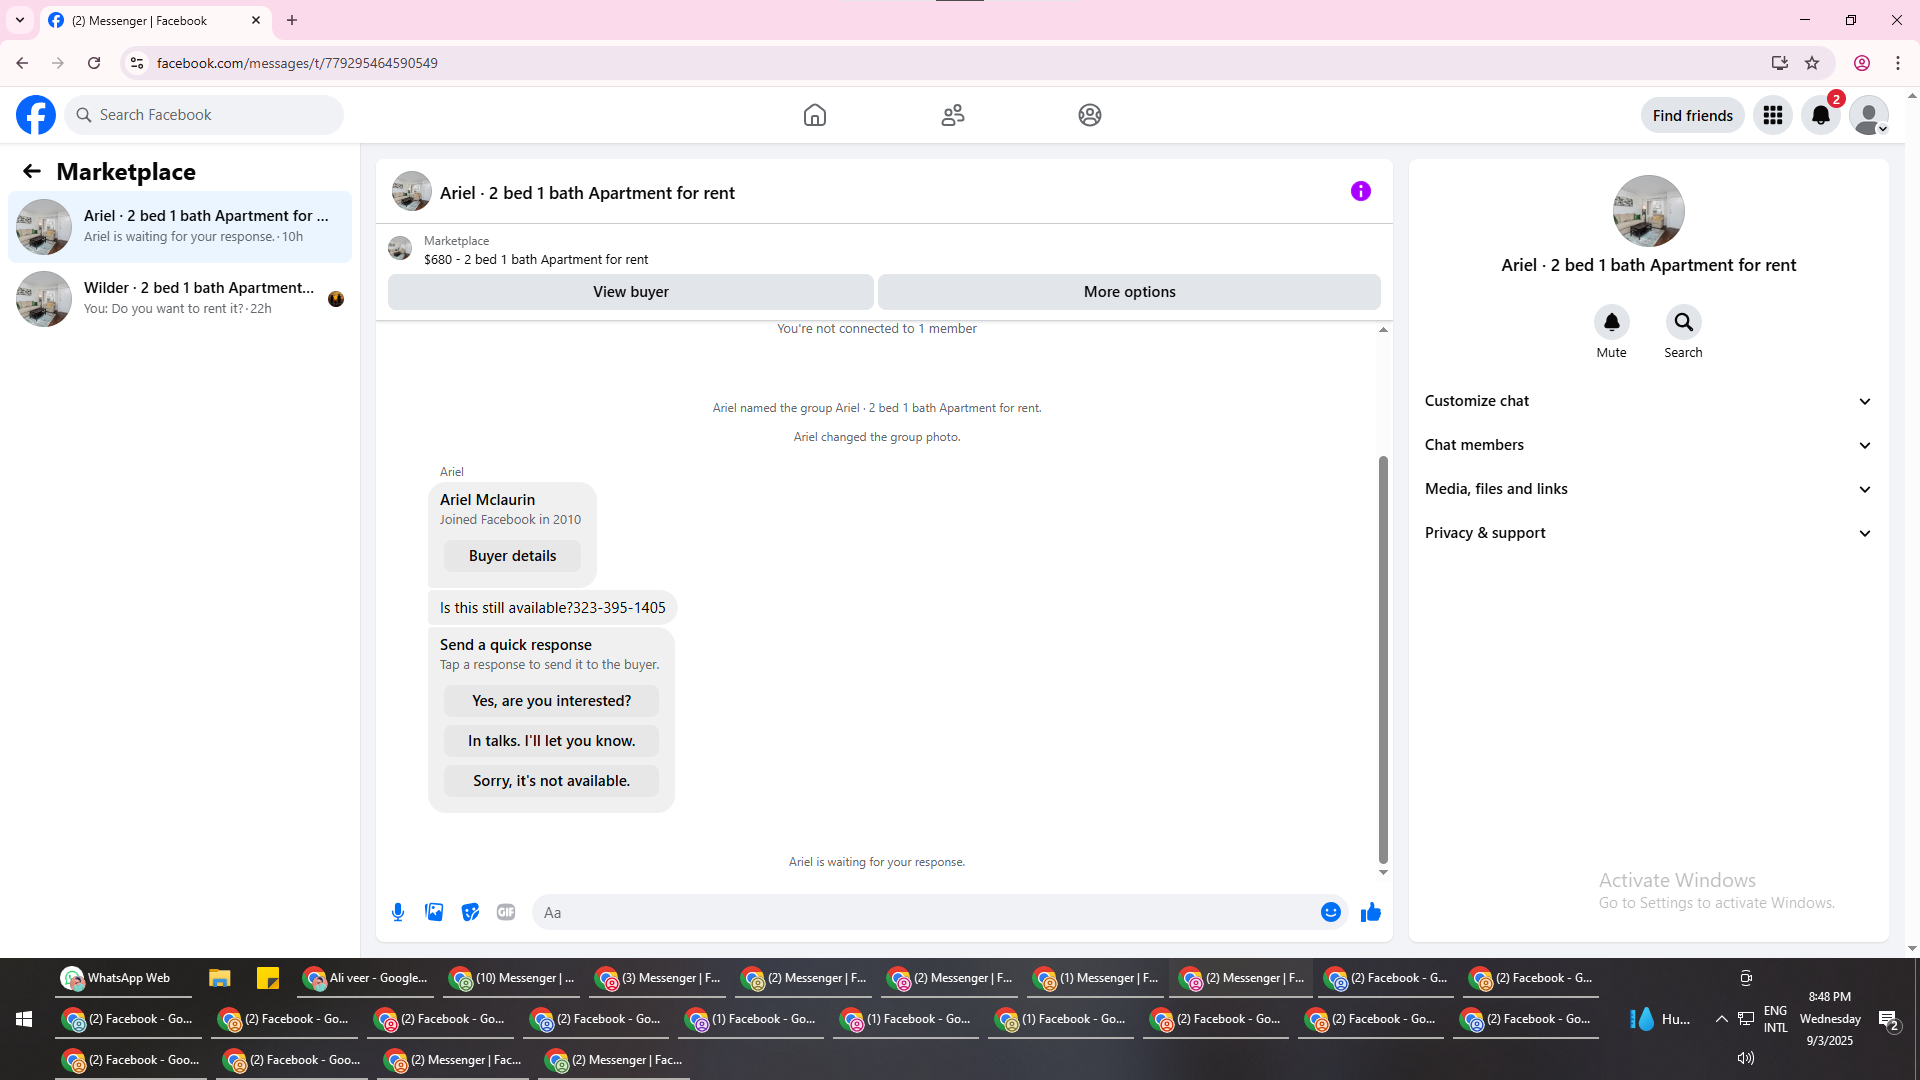Screen dimensions: 1920x1080
Task: Open the Friends icon in top navigation
Action: pyautogui.click(x=953, y=115)
